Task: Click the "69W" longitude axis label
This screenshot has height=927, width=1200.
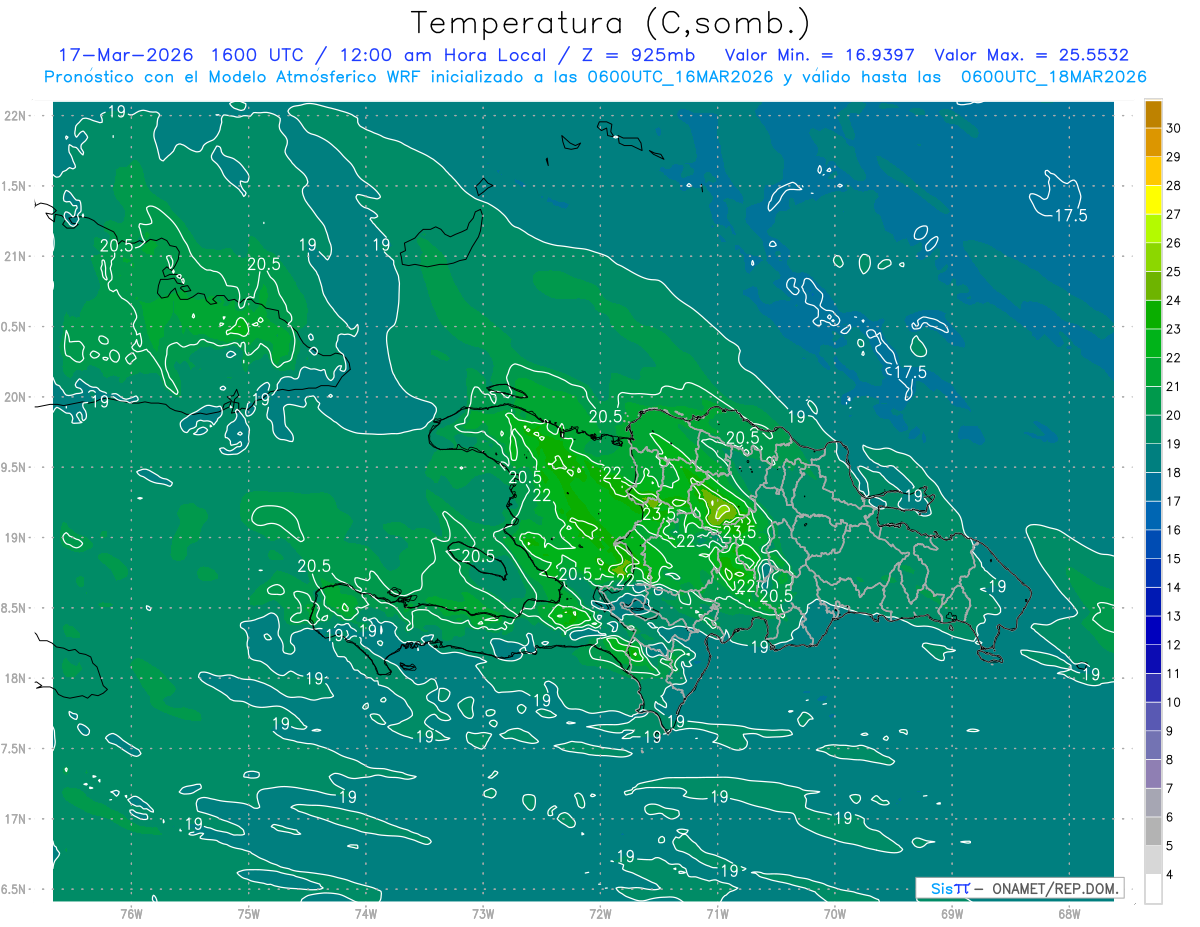Action: point(952,913)
